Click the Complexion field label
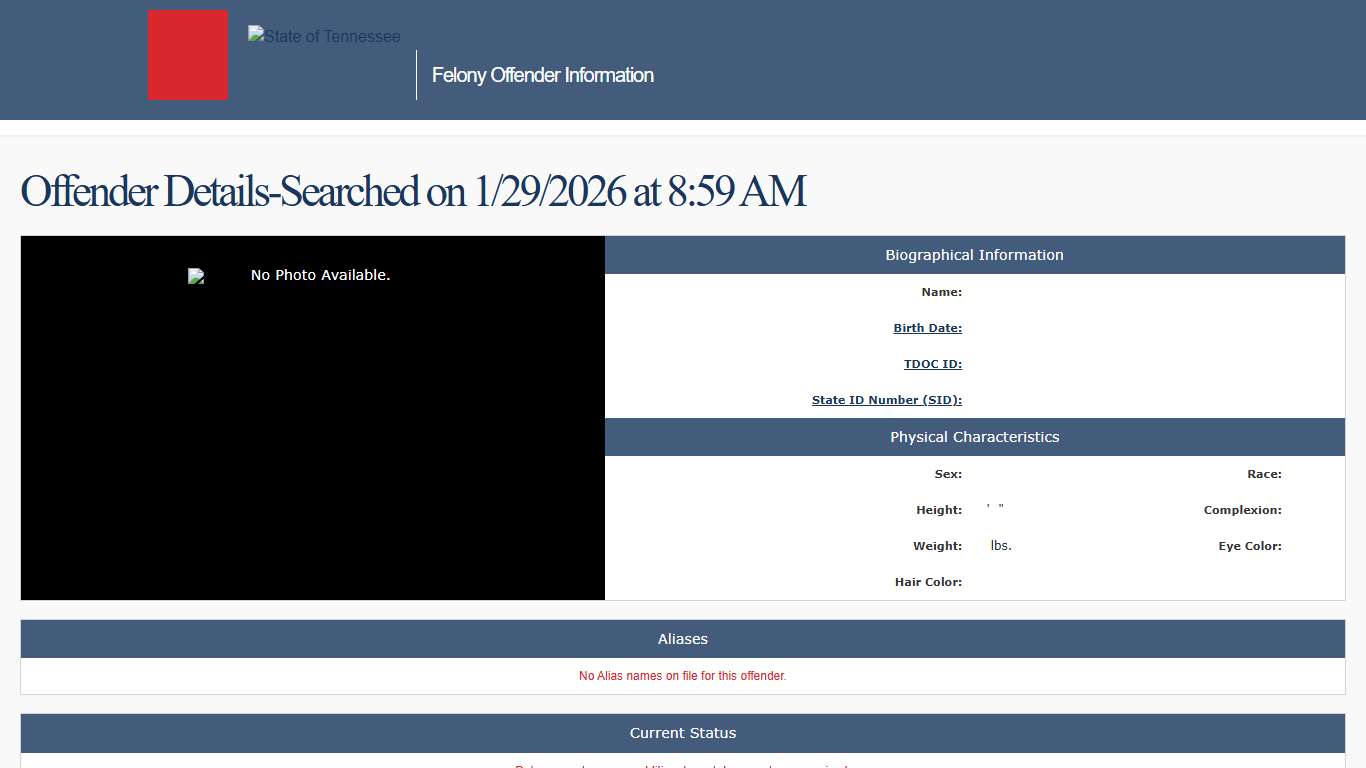1366x768 pixels. pos(1242,510)
